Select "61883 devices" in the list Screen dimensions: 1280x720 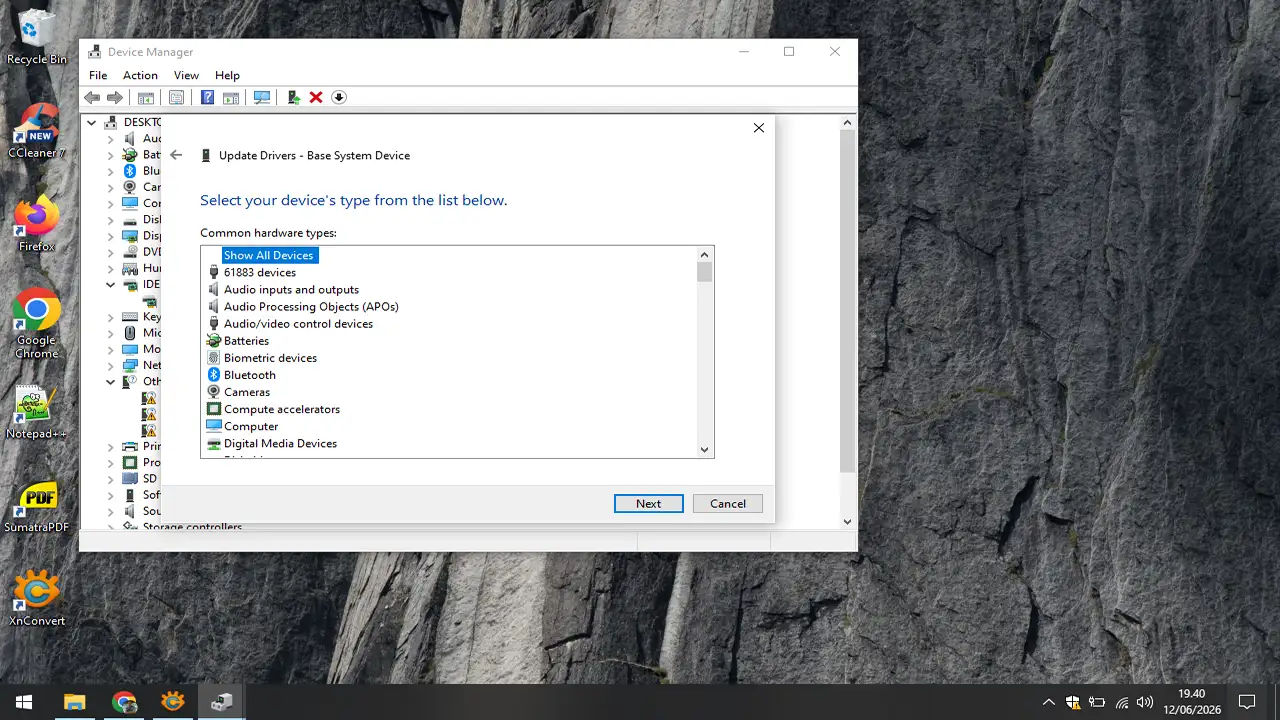click(x=260, y=272)
